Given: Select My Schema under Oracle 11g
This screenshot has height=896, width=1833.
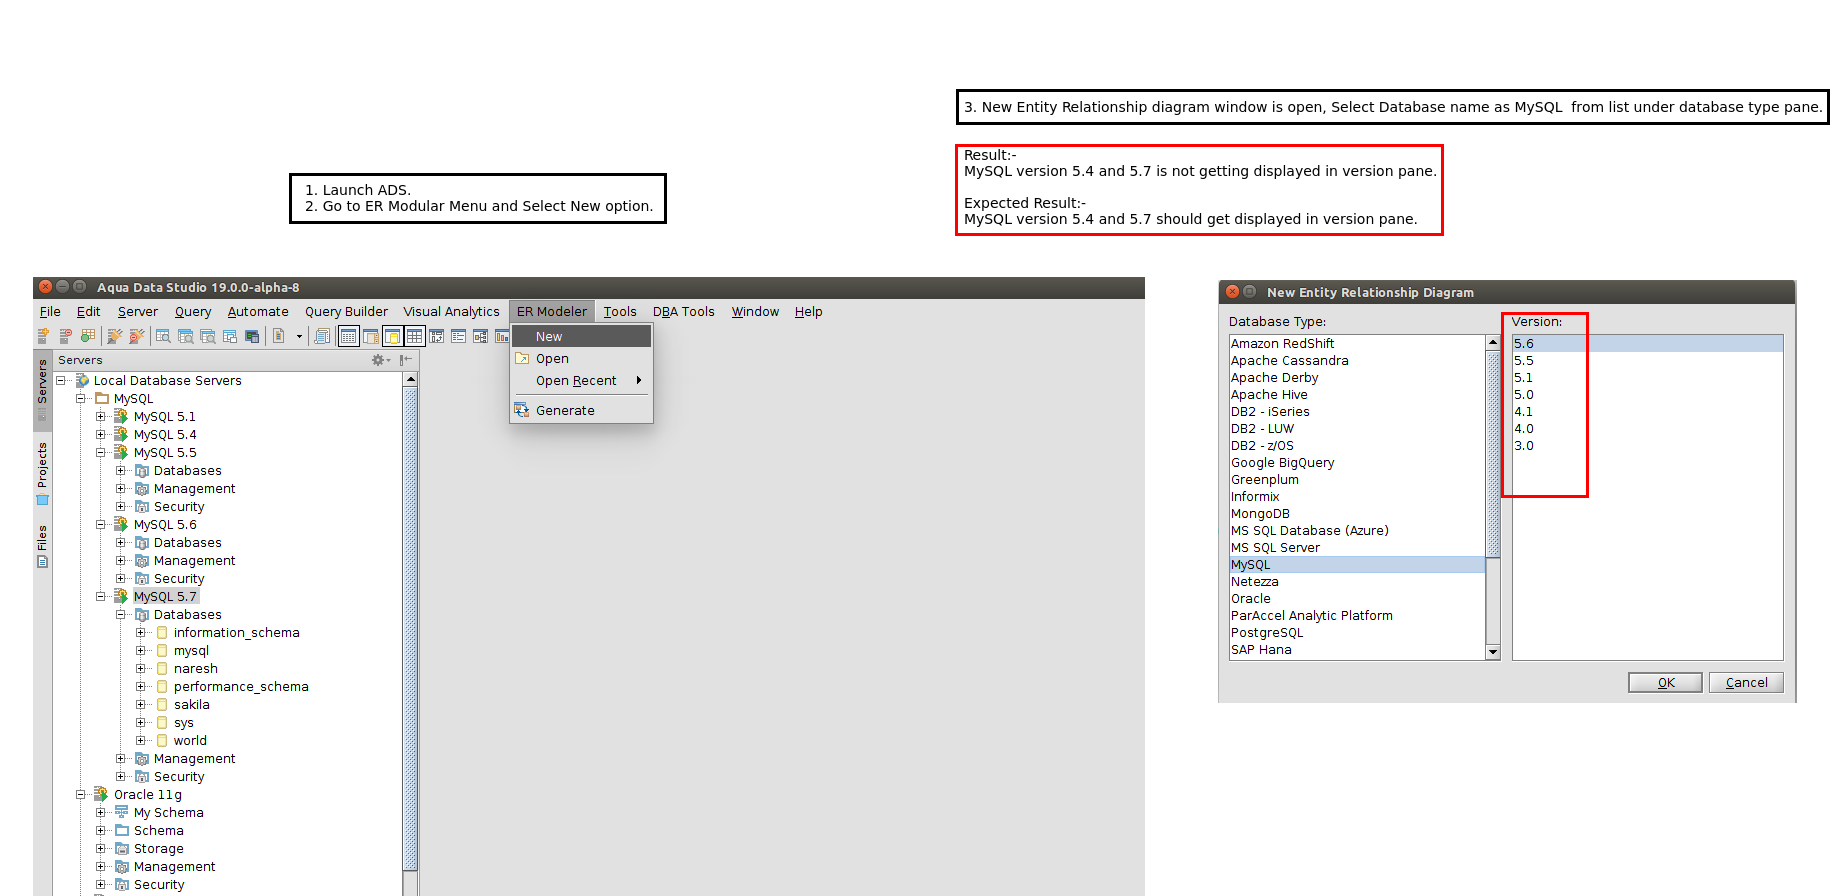Looking at the screenshot, I should [168, 813].
